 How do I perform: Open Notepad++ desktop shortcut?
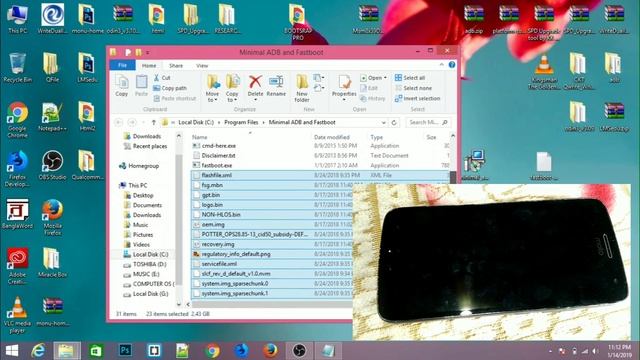52,117
